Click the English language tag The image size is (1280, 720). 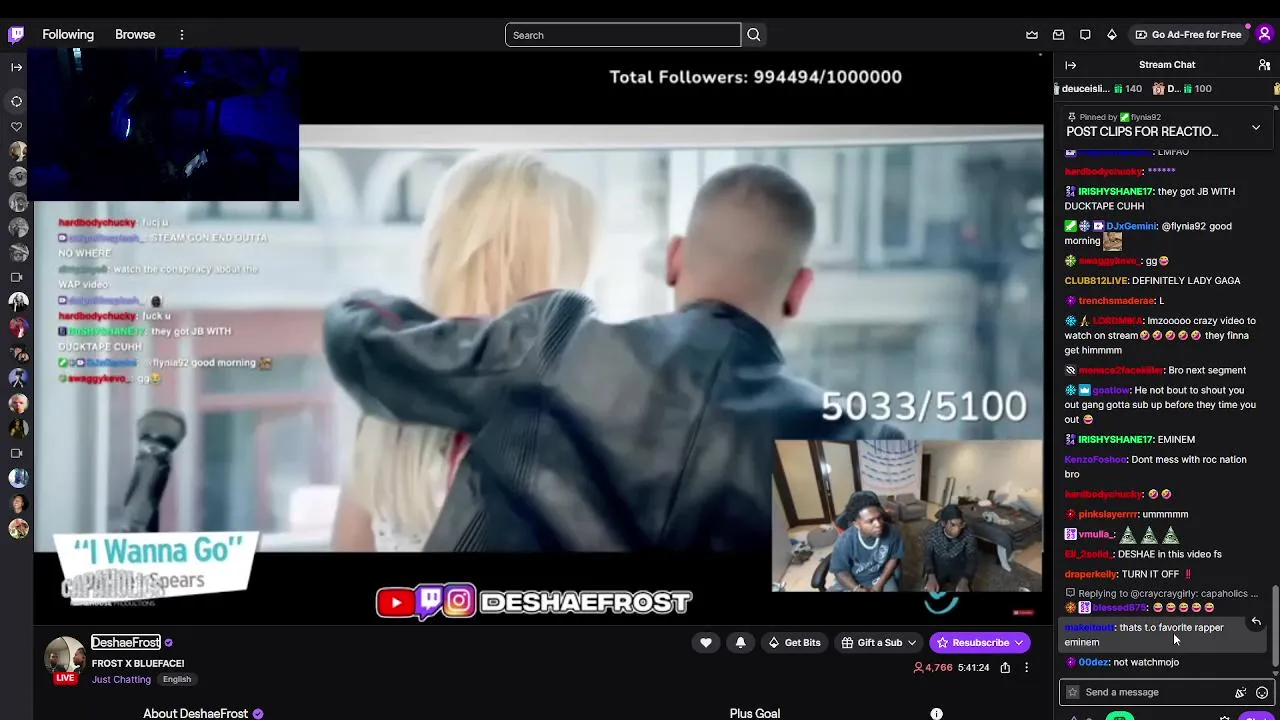pyautogui.click(x=177, y=680)
